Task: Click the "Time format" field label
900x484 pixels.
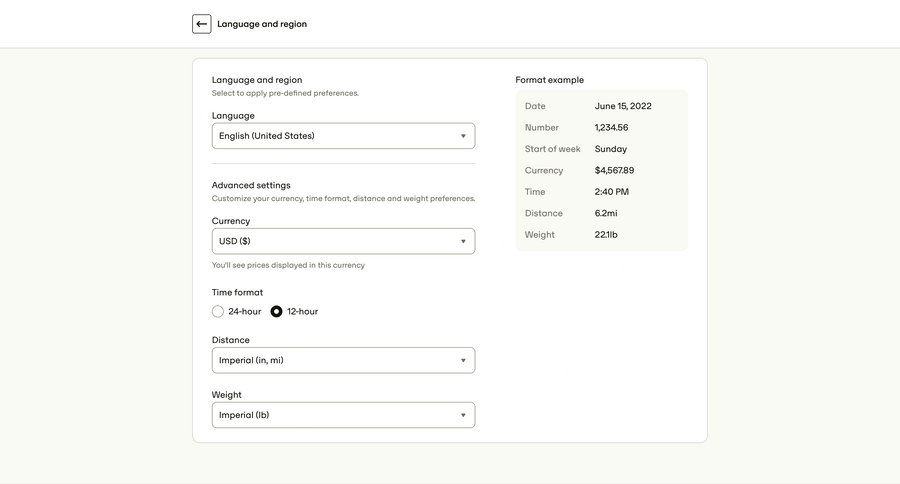Action: [x=237, y=292]
